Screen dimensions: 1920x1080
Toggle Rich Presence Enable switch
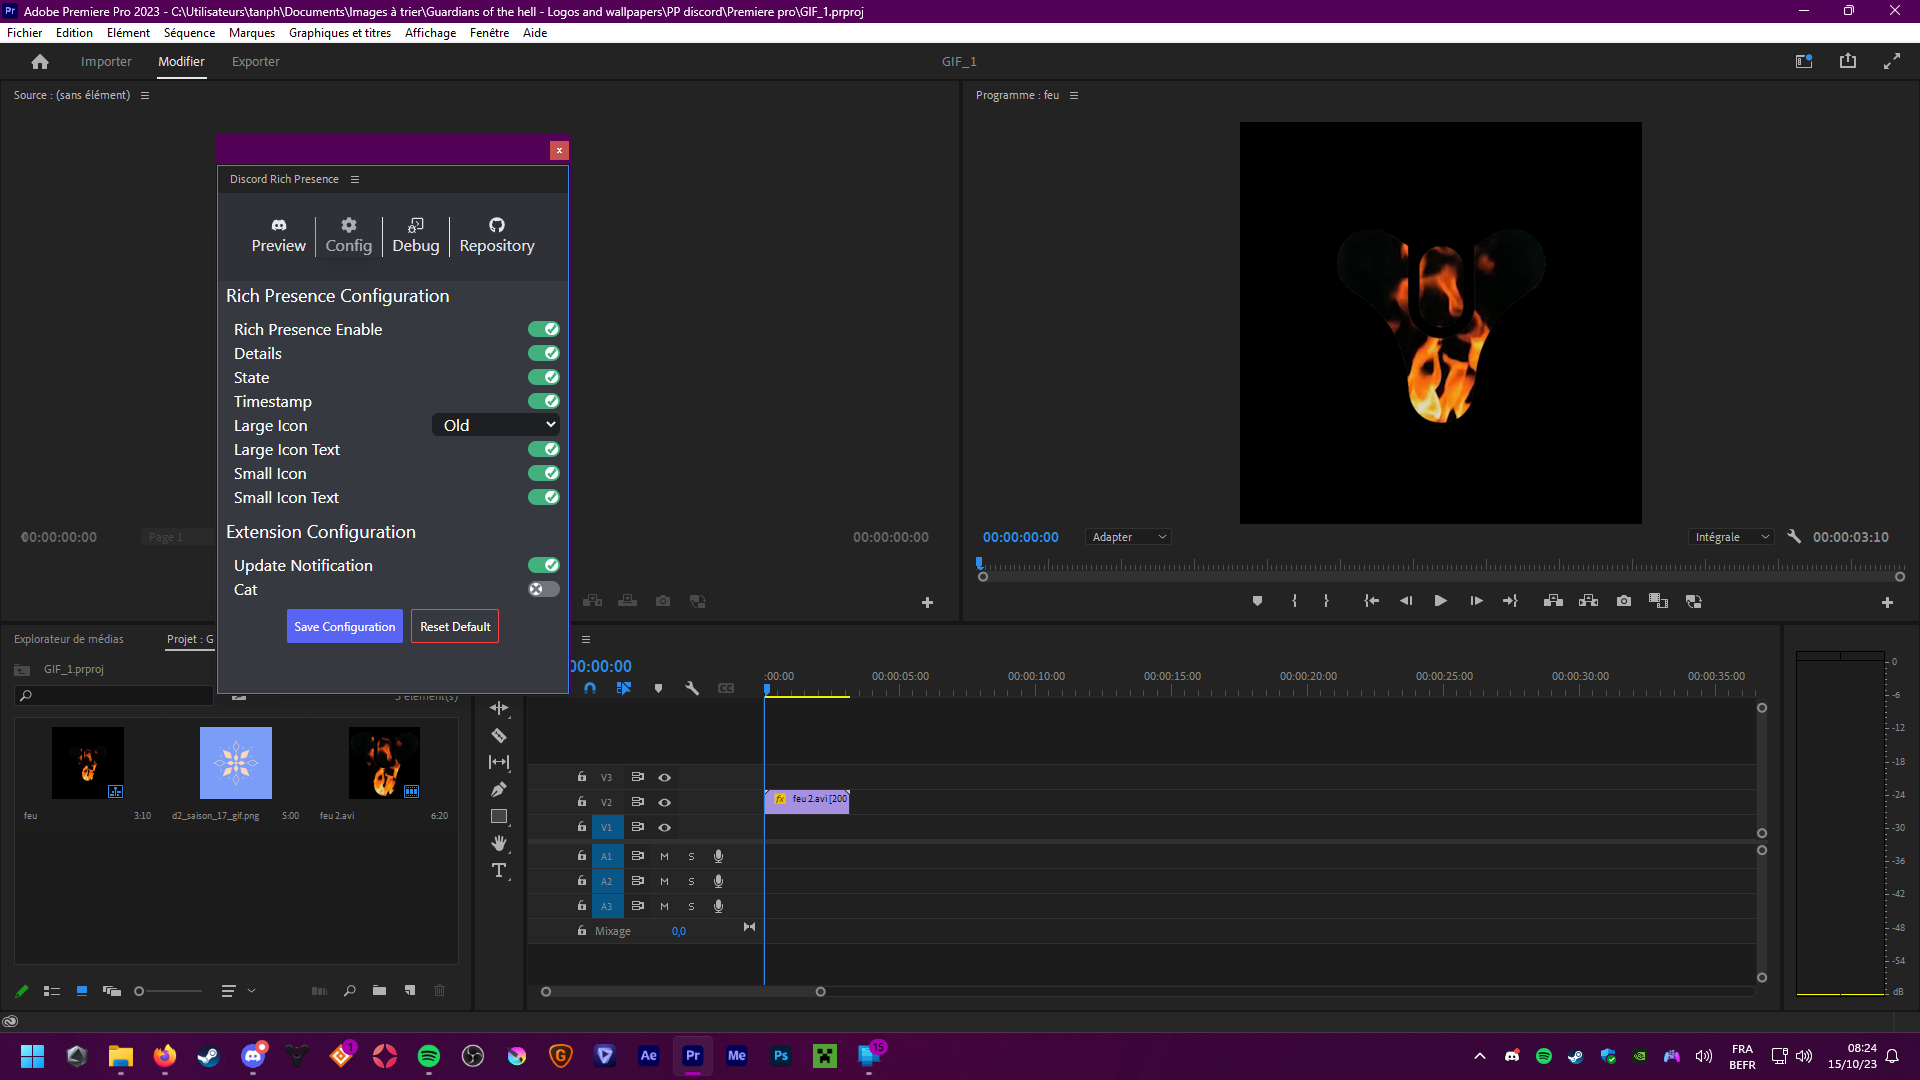pyautogui.click(x=544, y=329)
